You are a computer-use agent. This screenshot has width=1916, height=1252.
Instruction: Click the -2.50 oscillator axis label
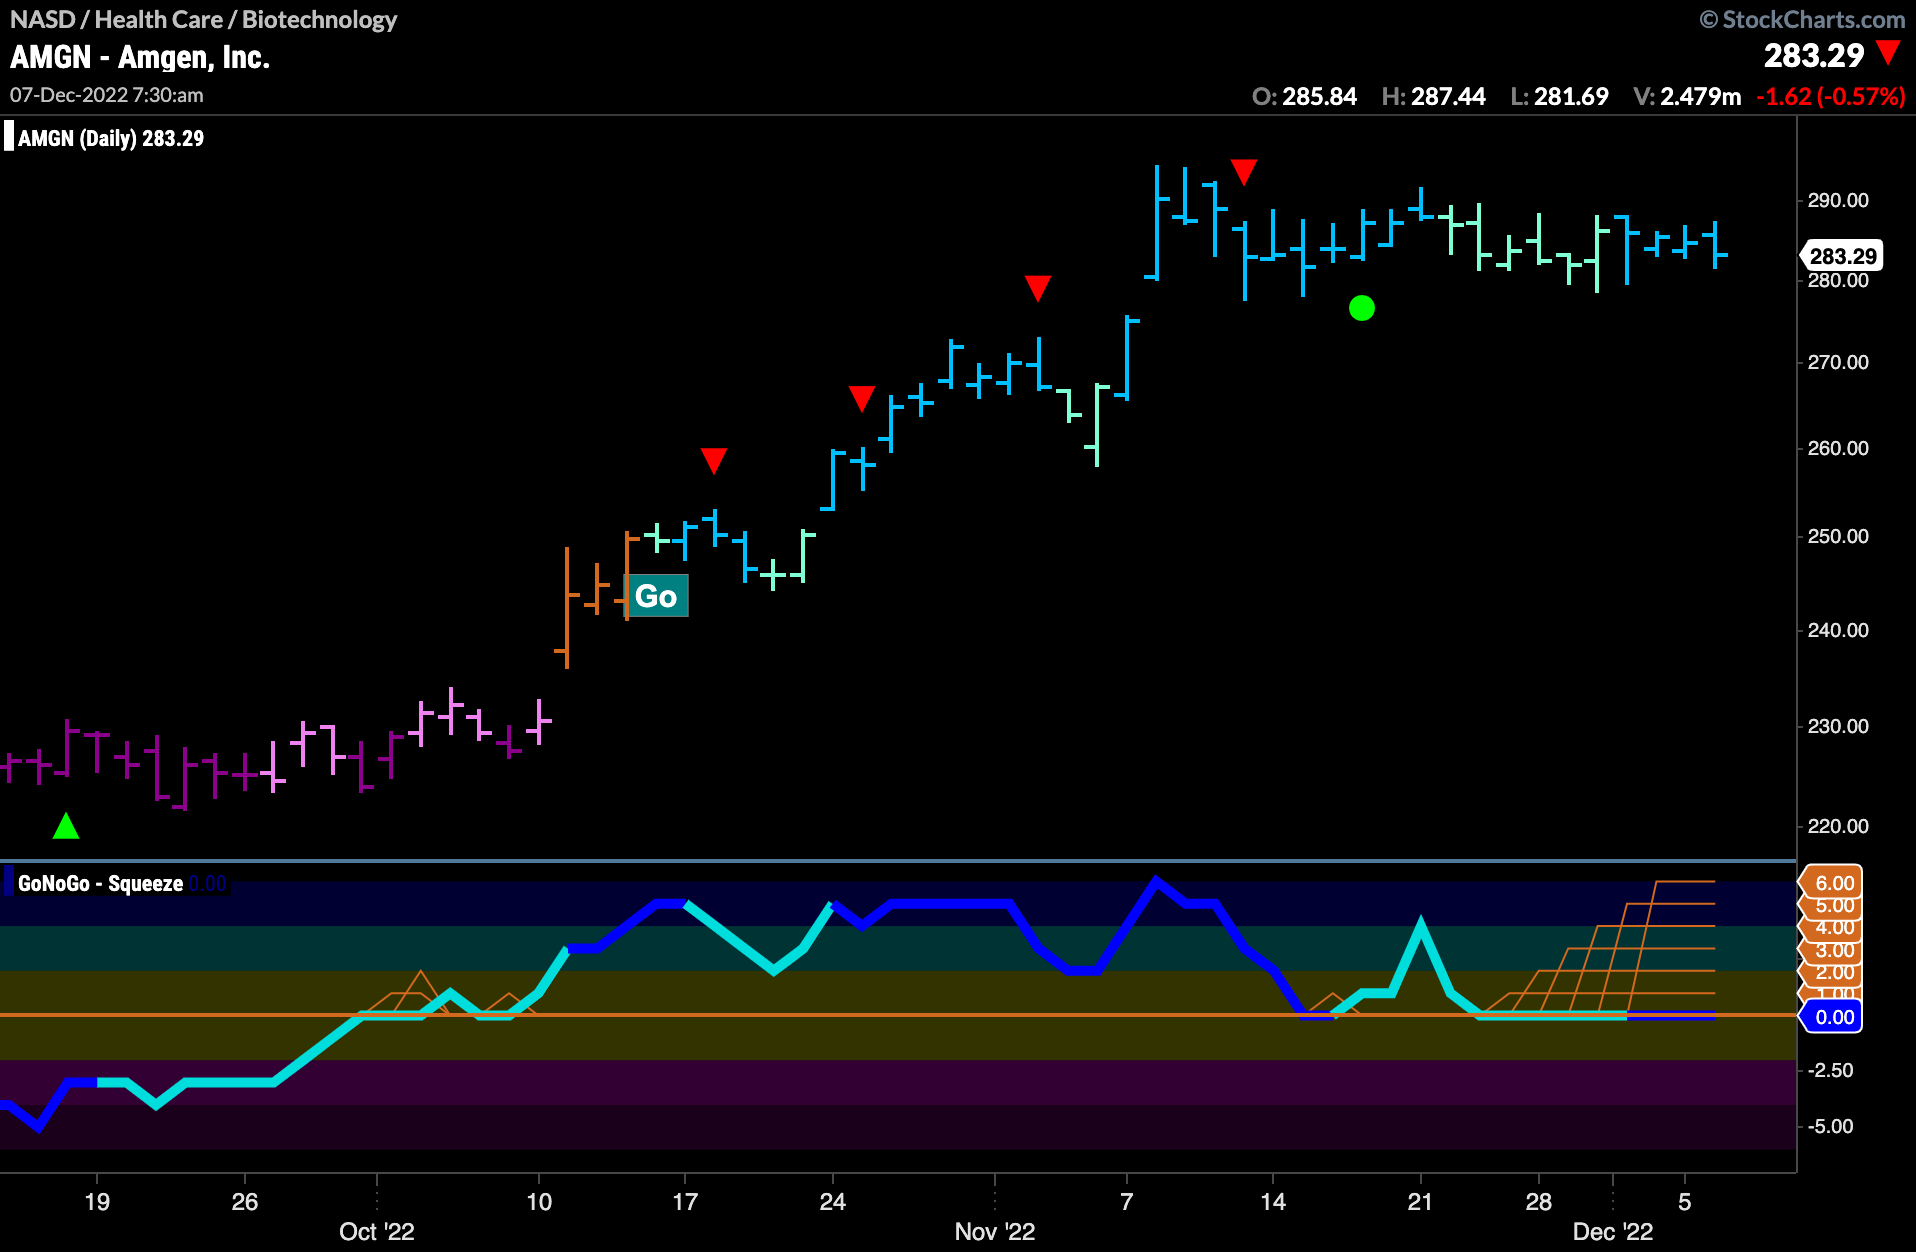click(x=1831, y=1070)
